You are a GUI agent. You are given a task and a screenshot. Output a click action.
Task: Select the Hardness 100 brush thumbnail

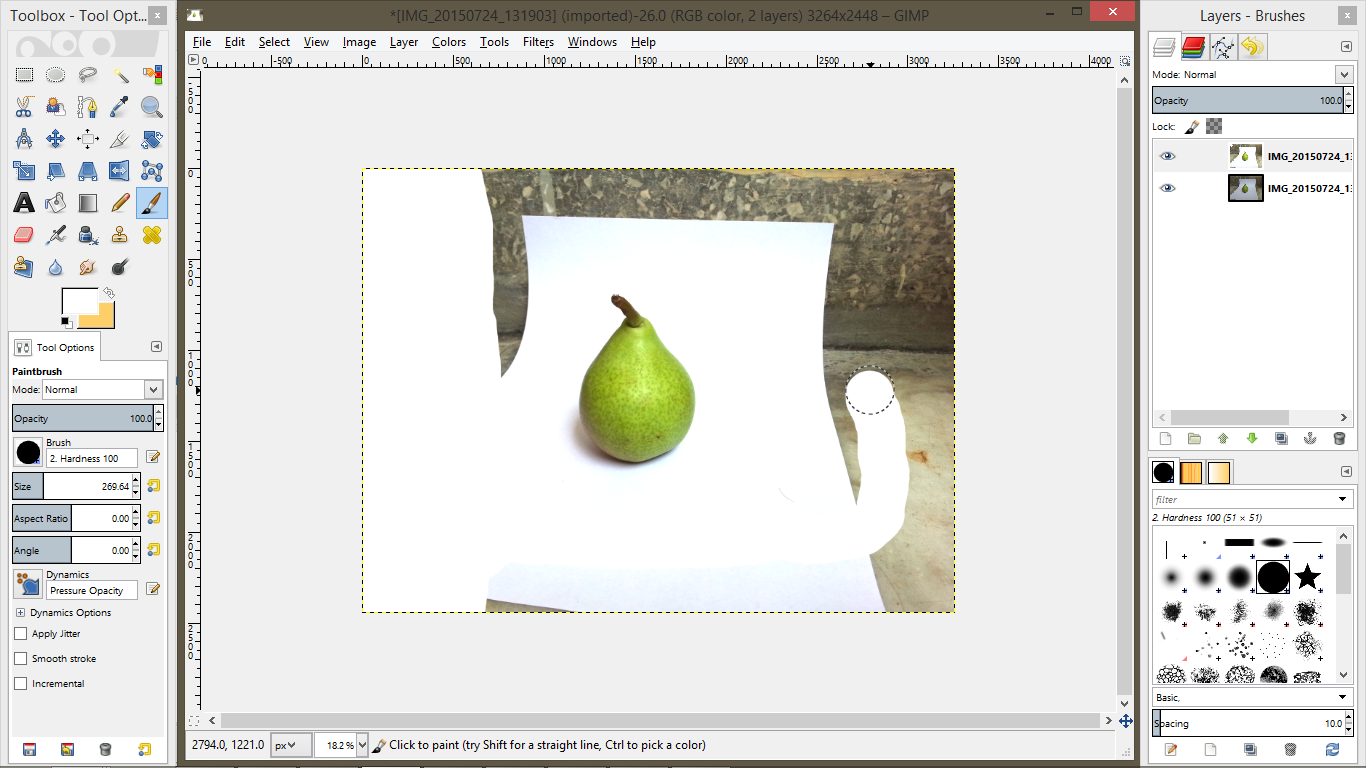[1274, 578]
